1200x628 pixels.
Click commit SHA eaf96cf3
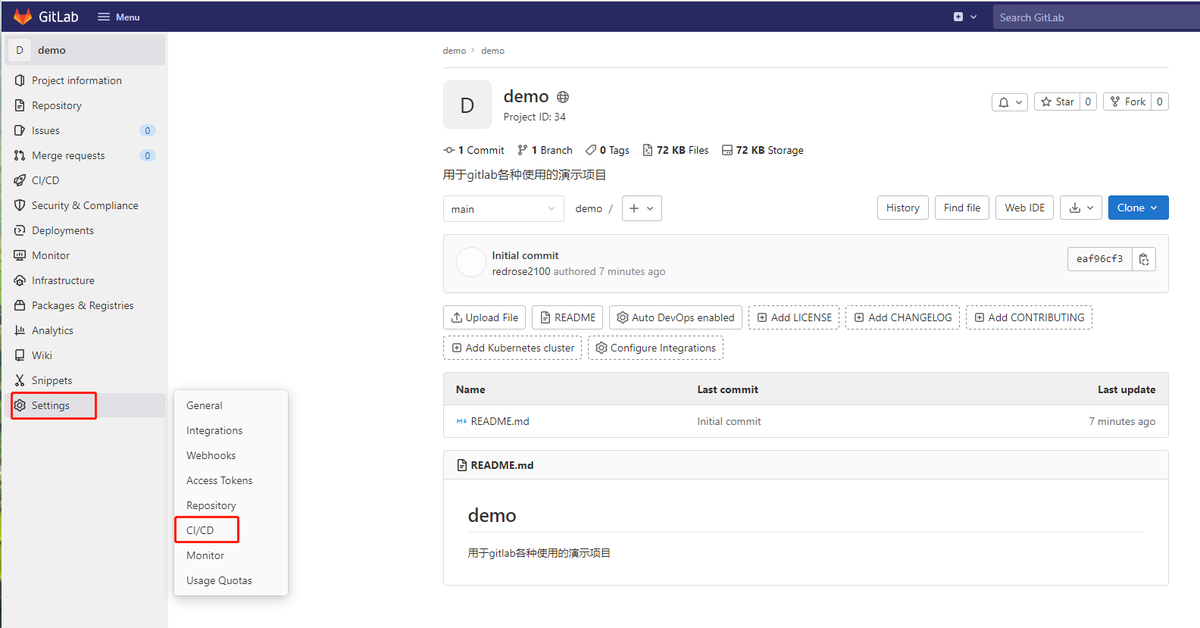point(1099,259)
